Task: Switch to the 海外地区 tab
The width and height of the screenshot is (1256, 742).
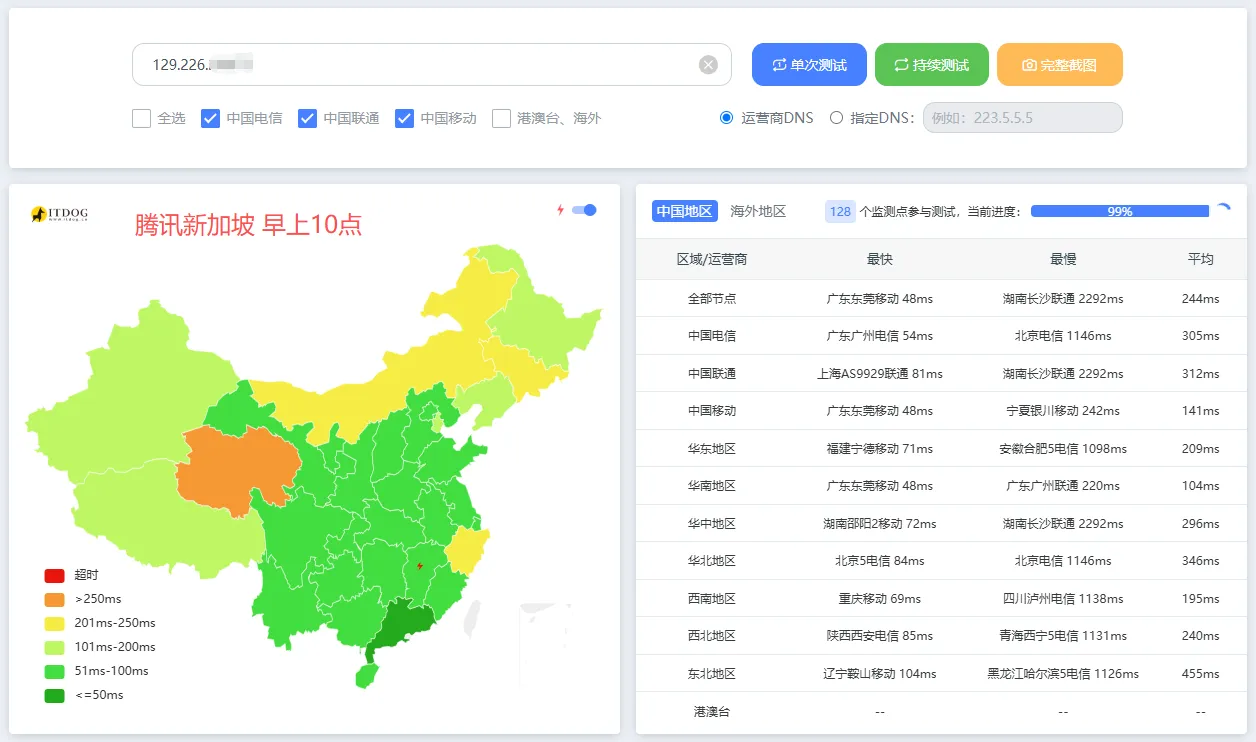Action: pyautogui.click(x=758, y=211)
